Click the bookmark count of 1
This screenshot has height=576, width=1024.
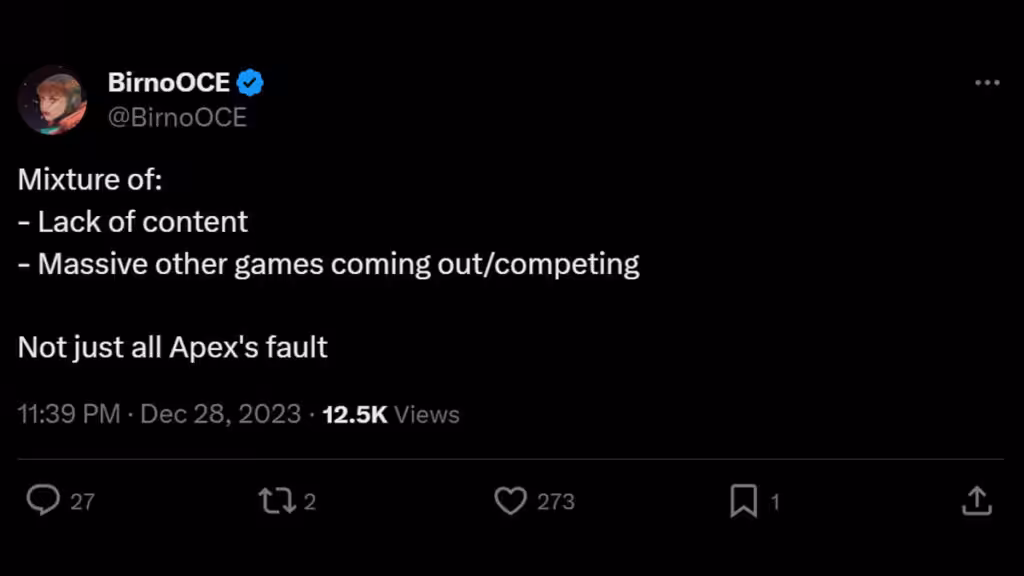pos(774,501)
